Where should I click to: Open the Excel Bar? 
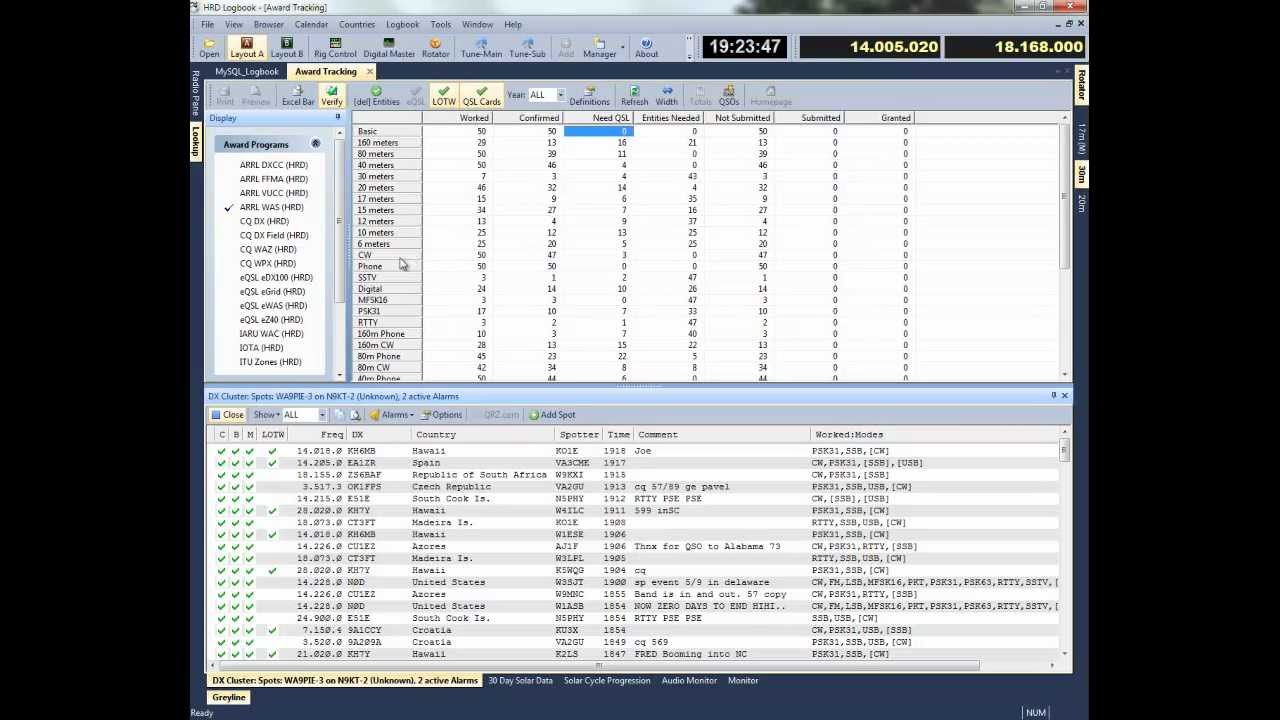[298, 96]
